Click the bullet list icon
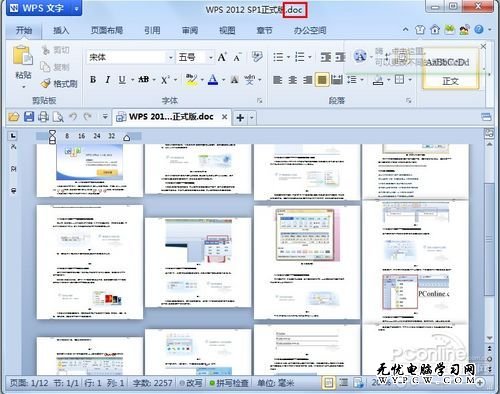 (x=278, y=57)
